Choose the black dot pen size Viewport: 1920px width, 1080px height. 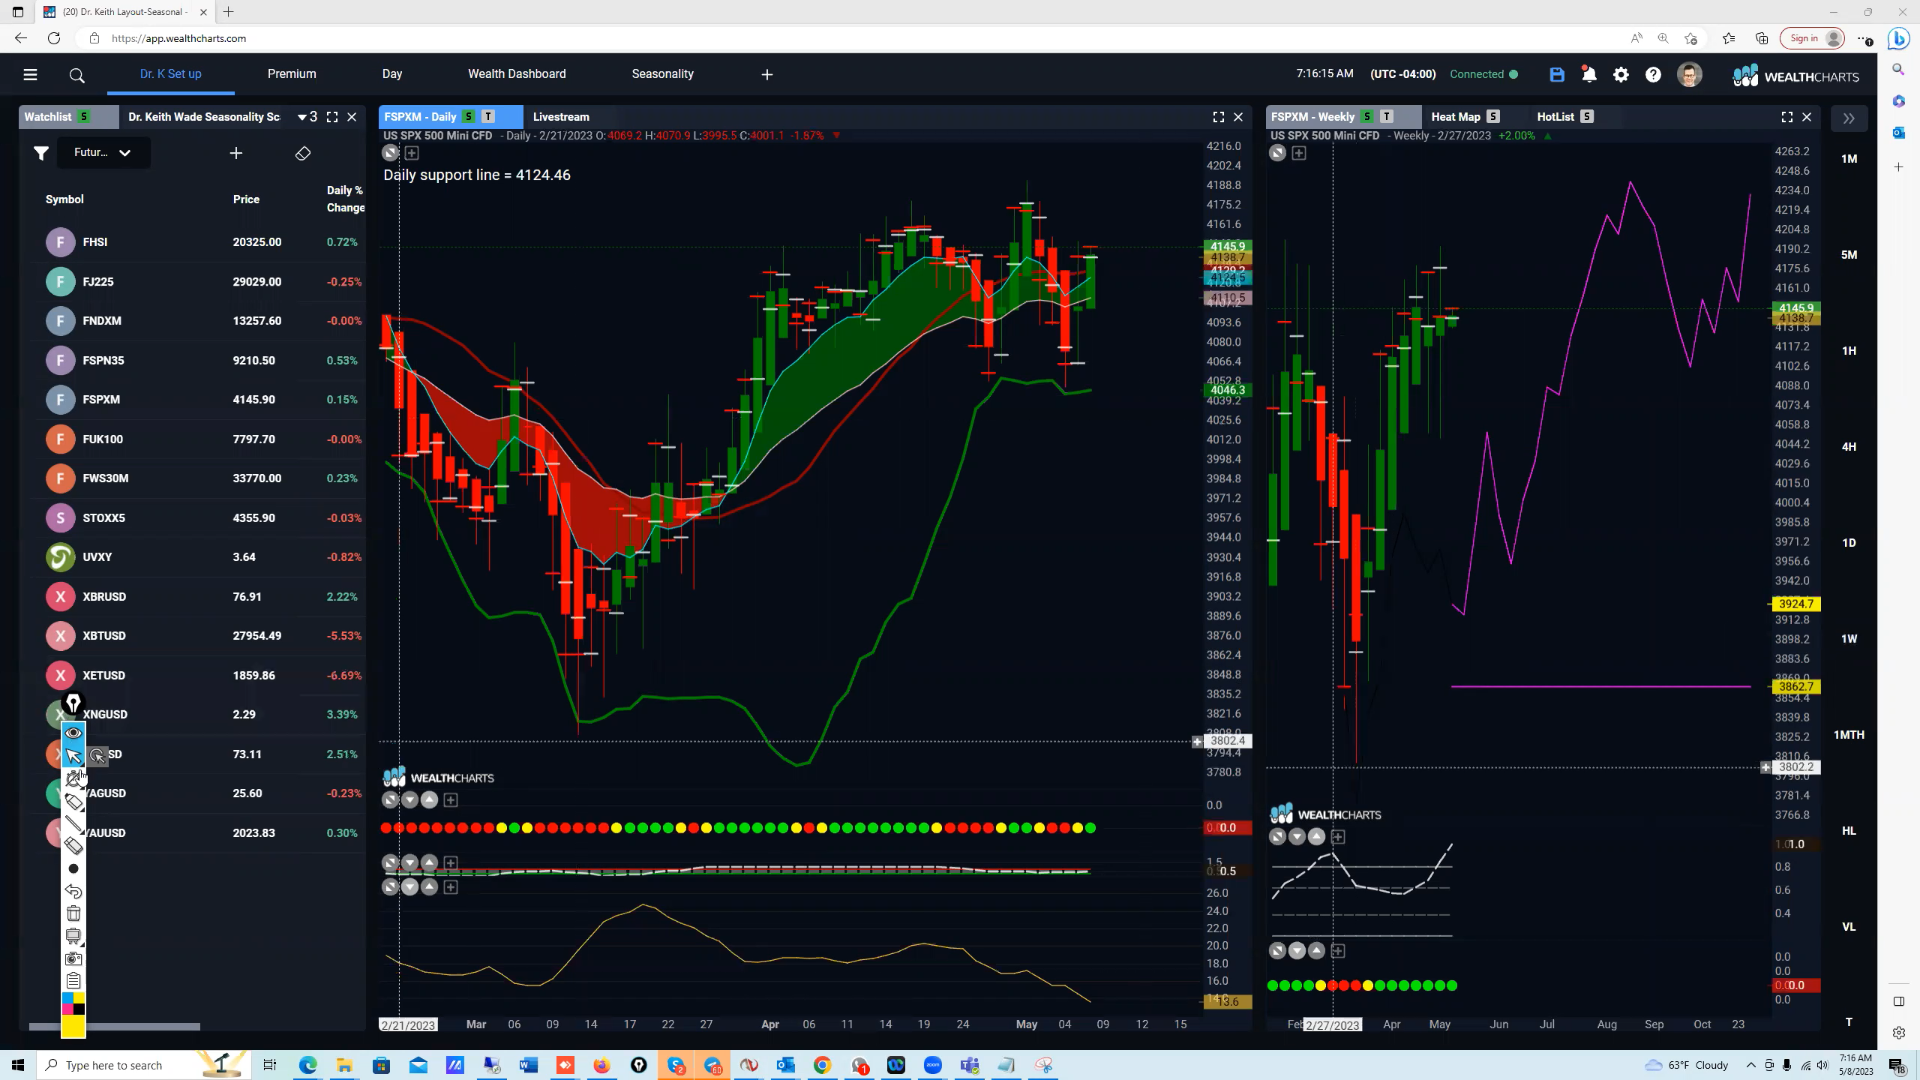pos(73,869)
